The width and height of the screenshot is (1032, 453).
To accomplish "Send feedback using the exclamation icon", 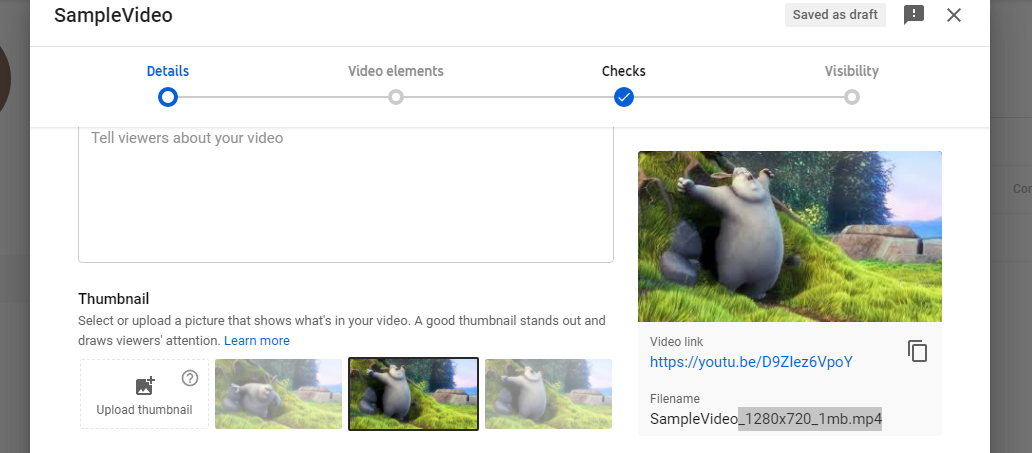I will (x=914, y=14).
